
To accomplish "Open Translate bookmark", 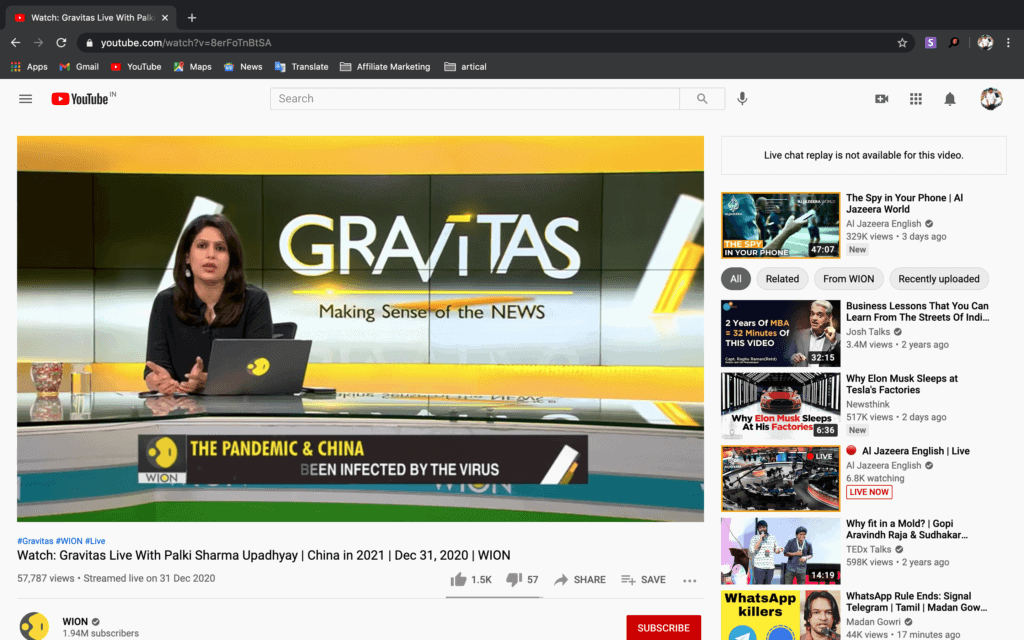I will click(302, 67).
